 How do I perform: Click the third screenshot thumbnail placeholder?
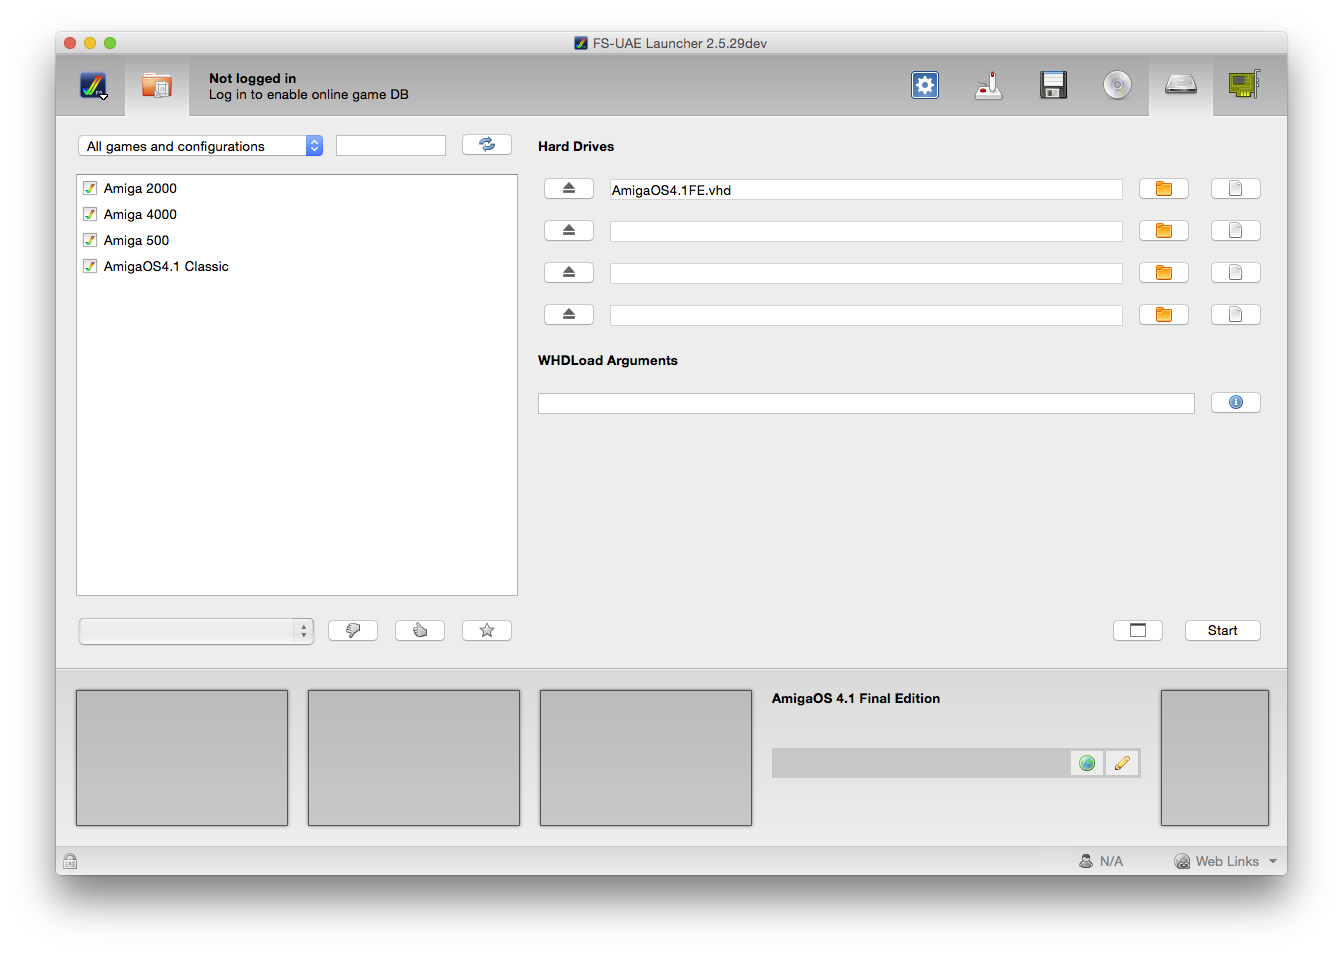tap(646, 758)
